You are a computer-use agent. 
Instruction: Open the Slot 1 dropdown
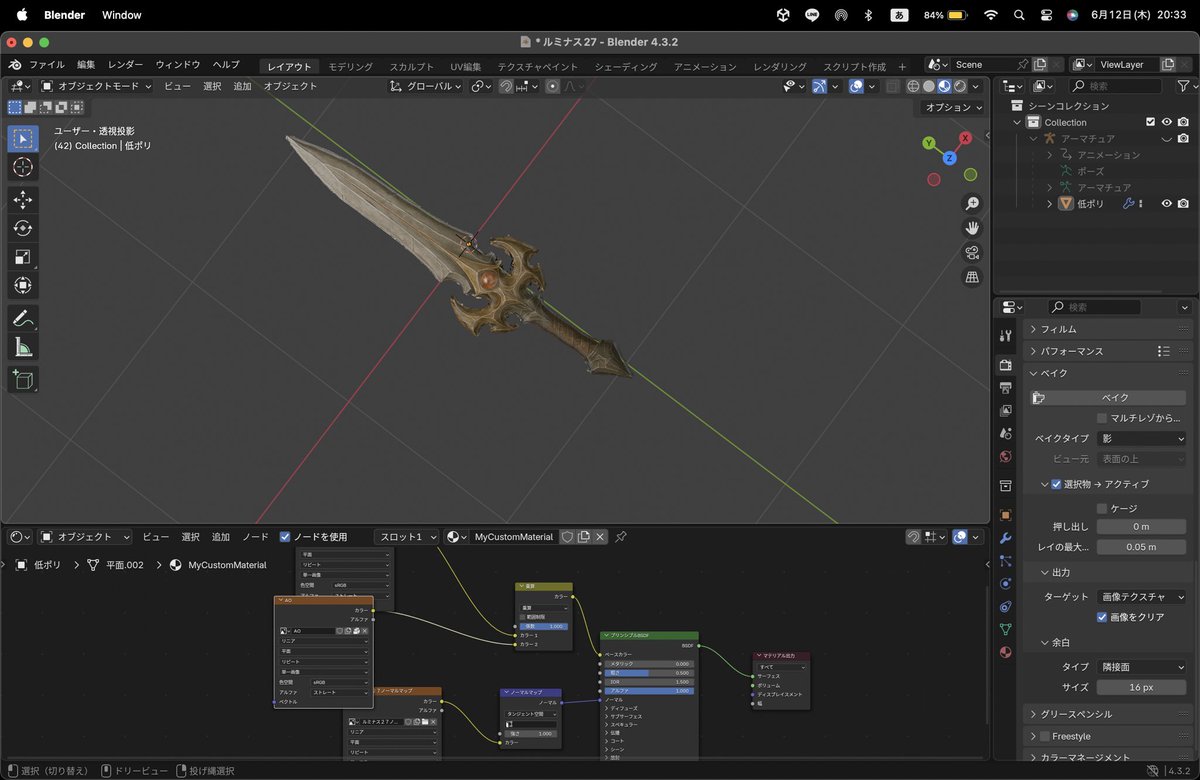[x=407, y=537]
